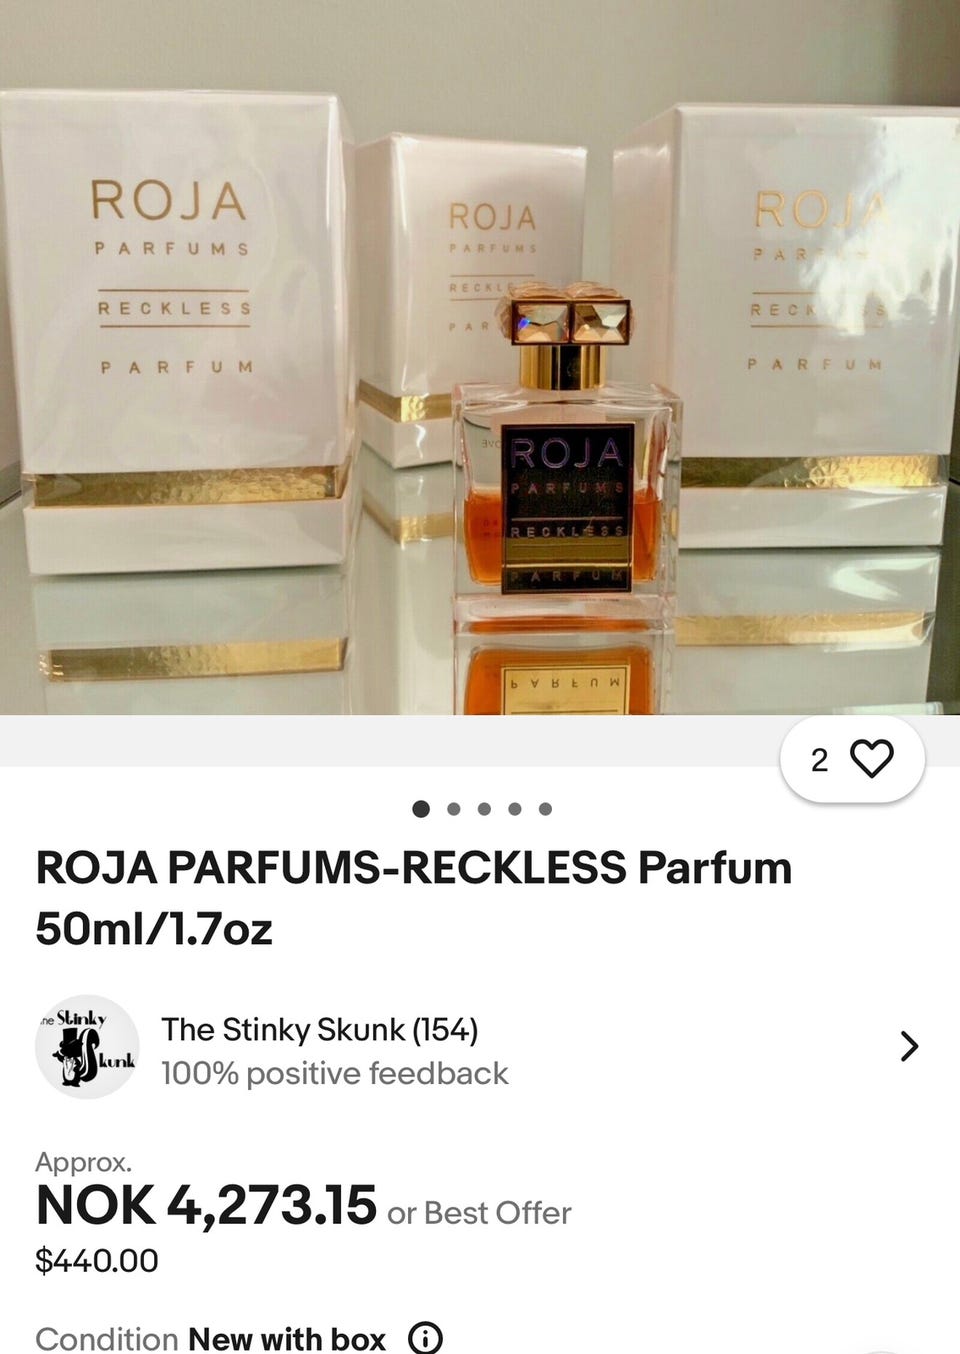Select the or Best Offer text
This screenshot has width=960, height=1354.
pos(479,1213)
